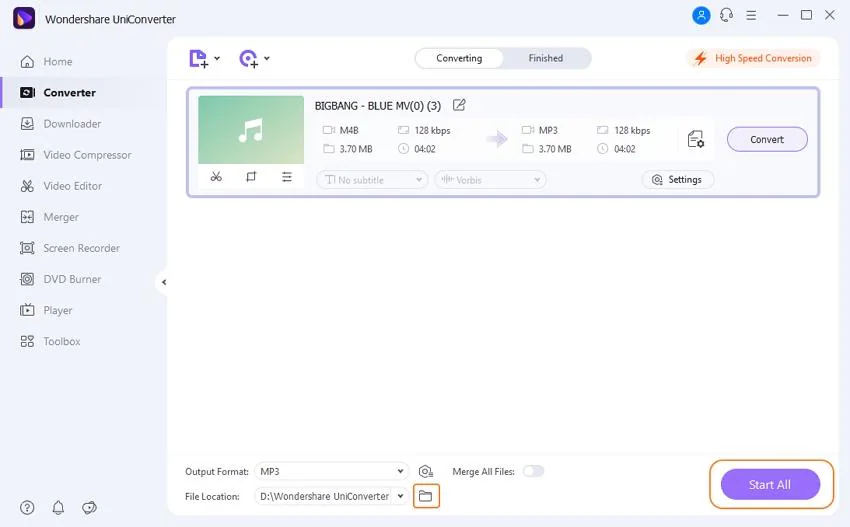Screen dimensions: 850x527
Task: Open the No subtitle dropdown
Action: click(x=372, y=179)
